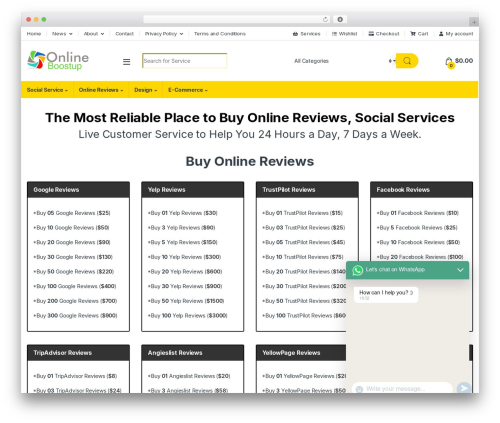Select Buy 200 Google Reviews ($700)
Image resolution: width=500 pixels, height=423 pixels.
[75, 301]
